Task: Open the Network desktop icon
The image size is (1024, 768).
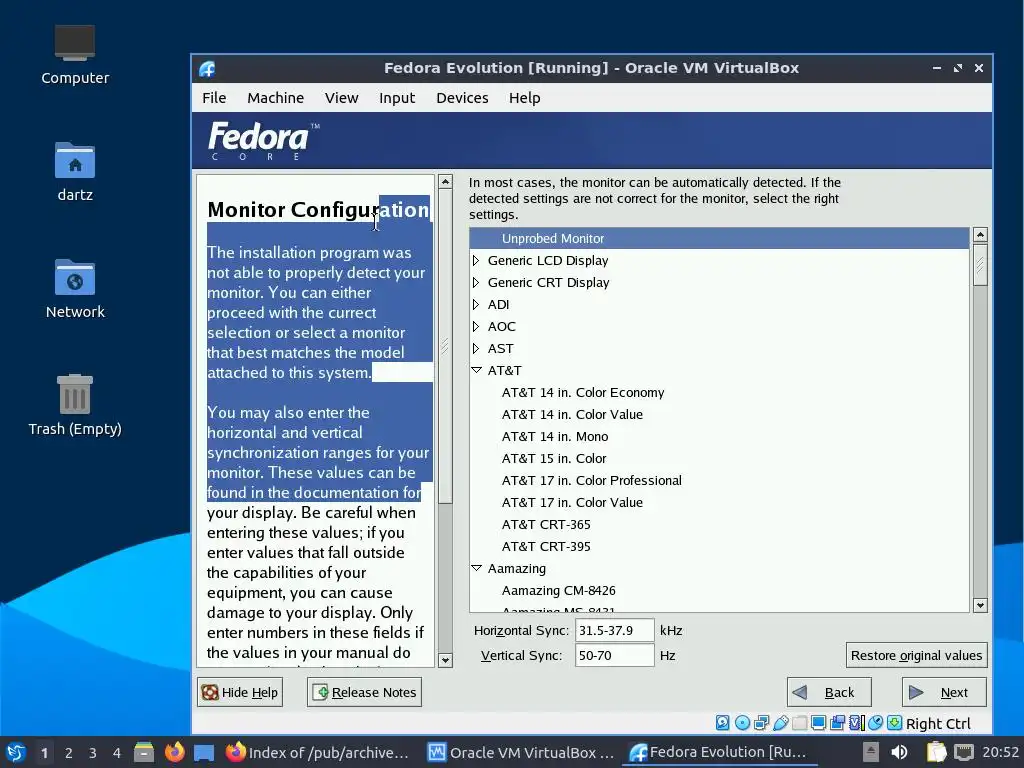Action: pos(74,289)
